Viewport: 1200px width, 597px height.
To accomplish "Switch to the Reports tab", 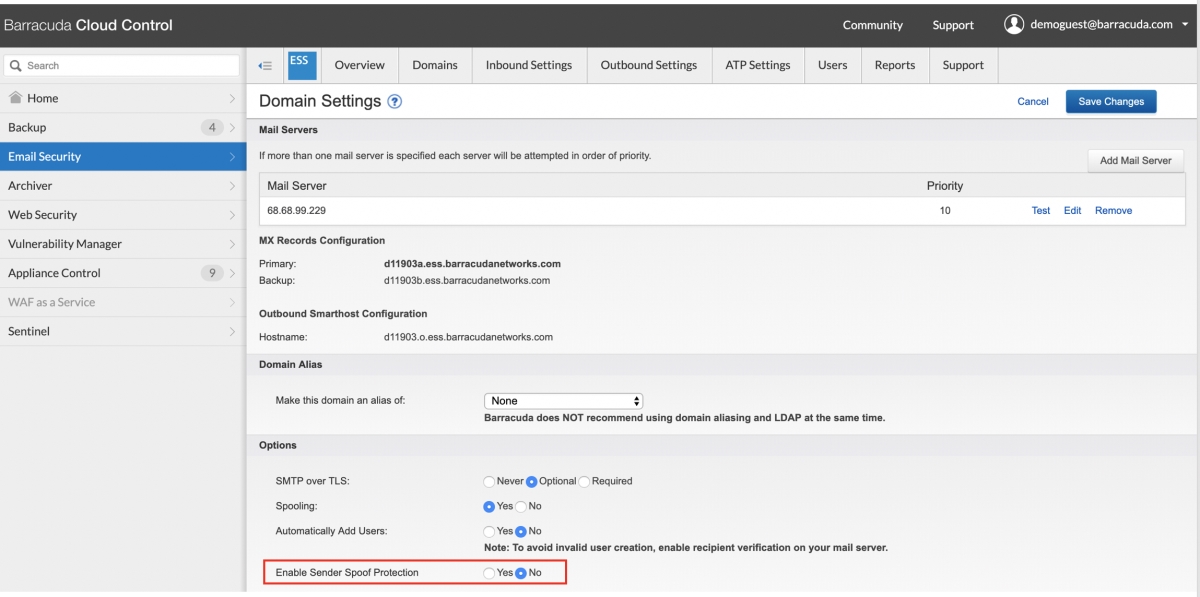I will (895, 65).
